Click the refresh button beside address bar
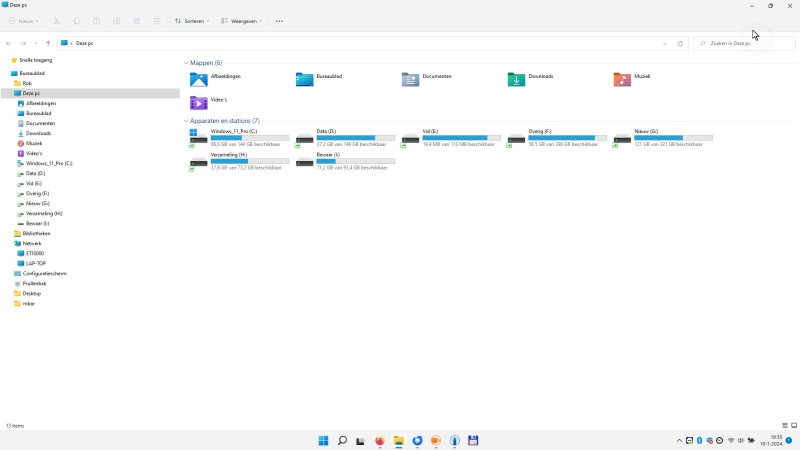Viewport: 800px width, 450px height. (680, 44)
